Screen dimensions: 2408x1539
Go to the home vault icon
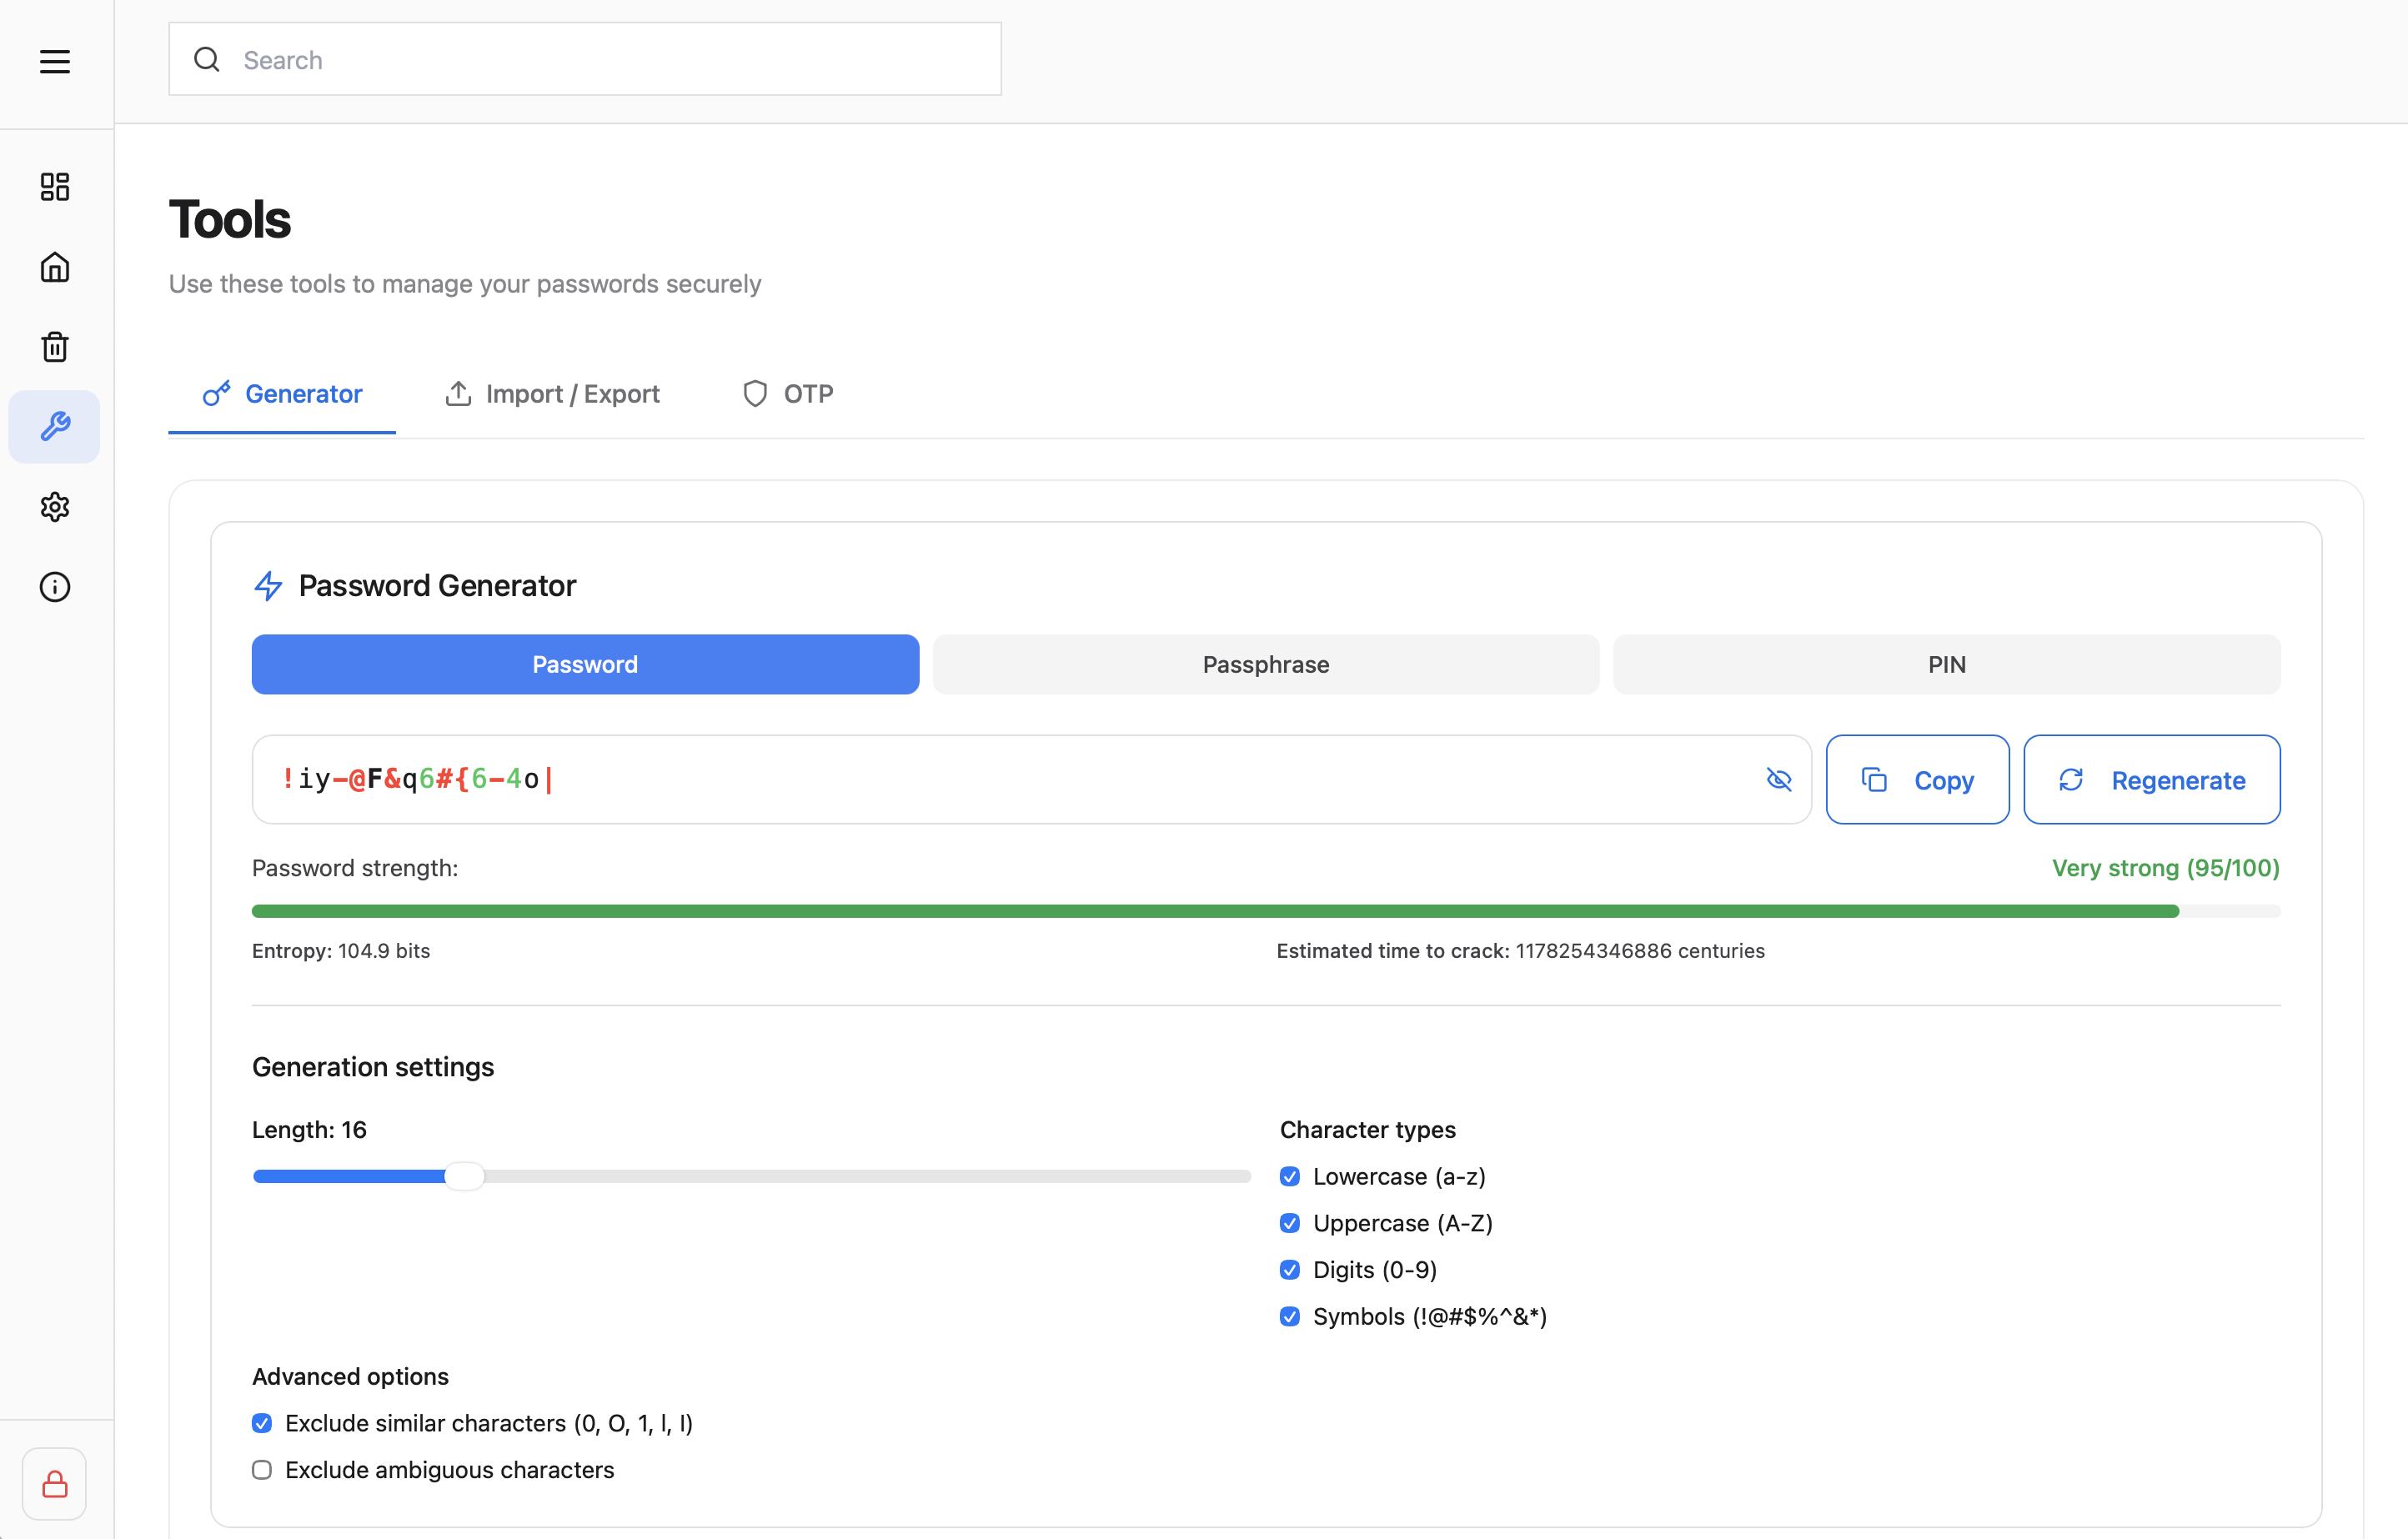[x=55, y=267]
